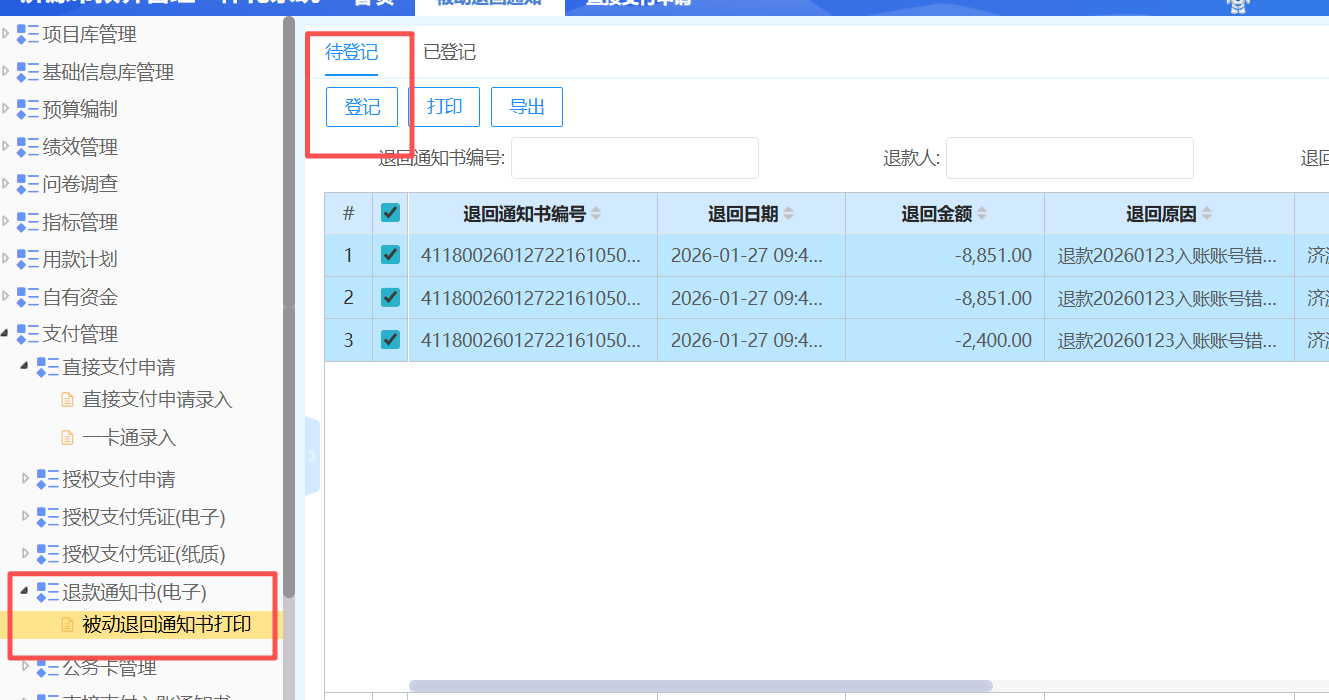Uncheck the checkbox for row 2
Image resolution: width=1329 pixels, height=700 pixels.
(391, 297)
